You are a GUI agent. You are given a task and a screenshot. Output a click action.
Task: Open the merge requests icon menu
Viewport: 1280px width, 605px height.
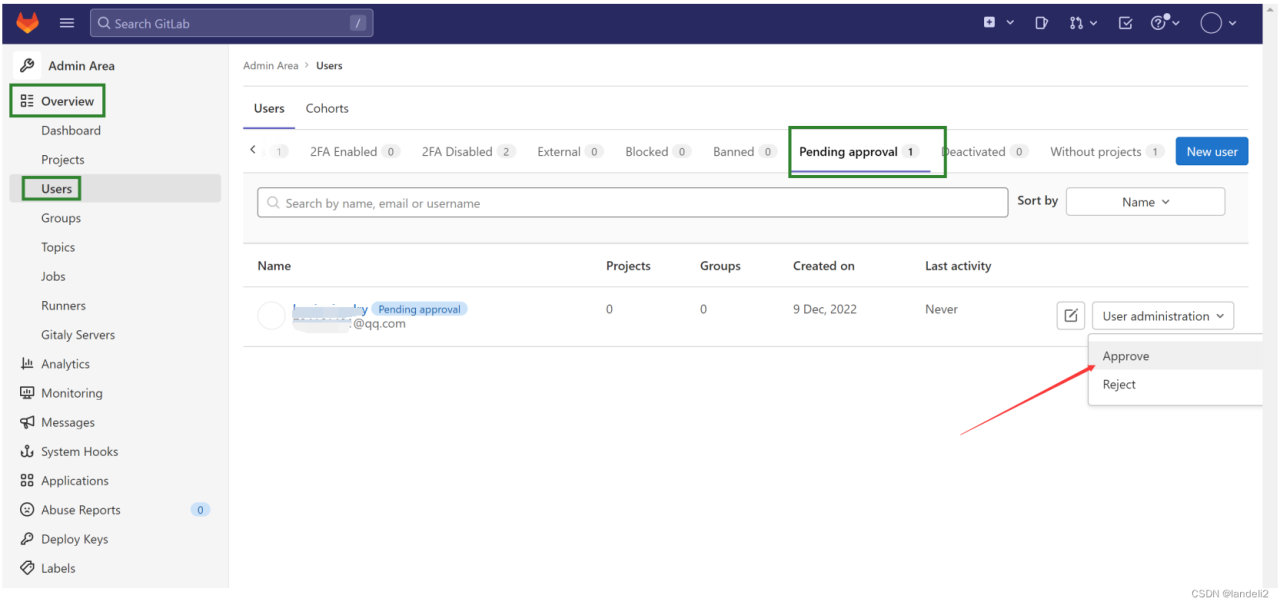(x=1082, y=23)
